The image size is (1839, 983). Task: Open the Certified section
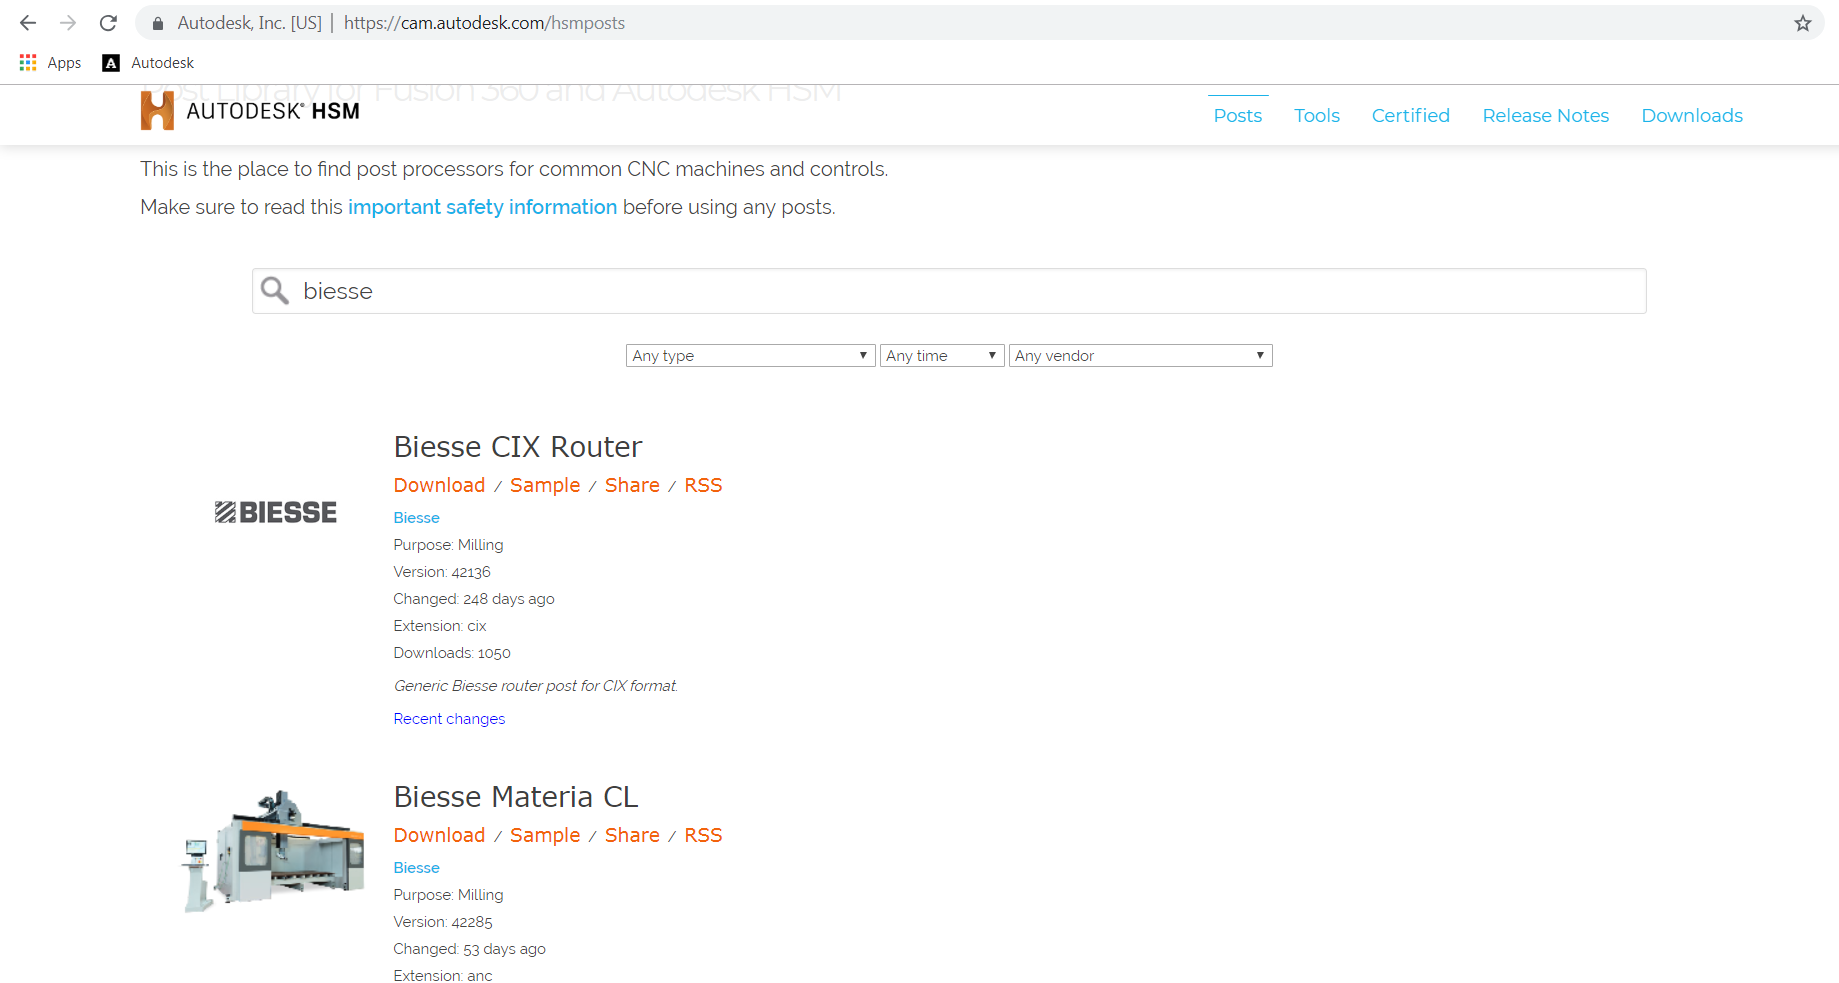[x=1410, y=115]
